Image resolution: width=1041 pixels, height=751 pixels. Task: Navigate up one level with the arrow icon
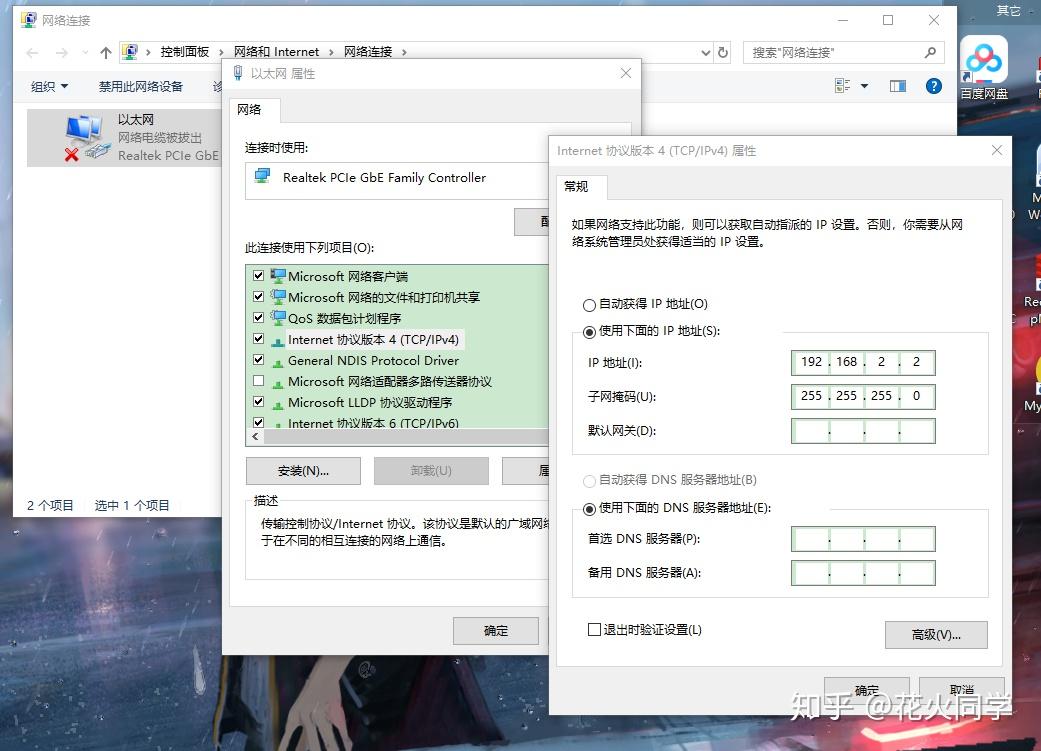[104, 51]
